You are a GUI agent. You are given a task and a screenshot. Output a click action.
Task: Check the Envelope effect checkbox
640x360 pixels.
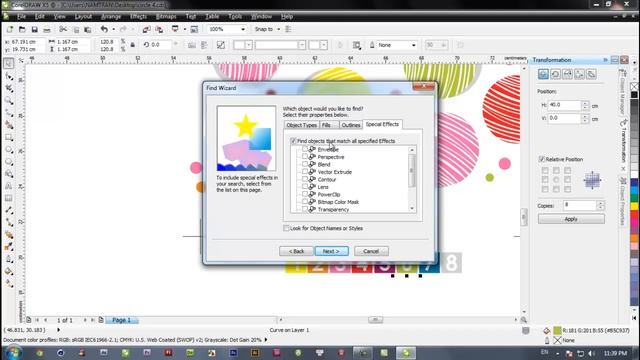tap(305, 149)
